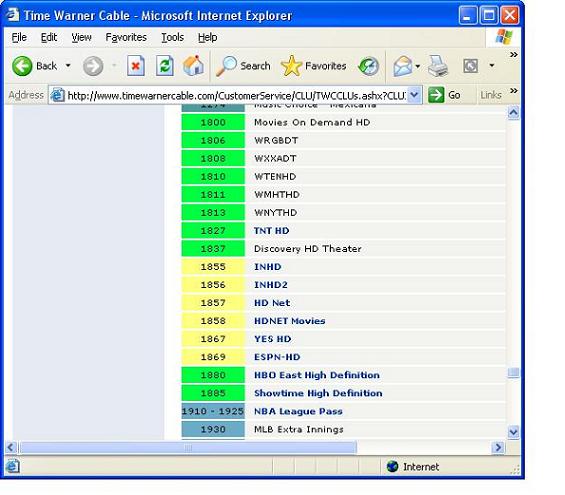The image size is (565, 495).
Task: Refresh the page with green arrows icon
Action: point(165,66)
